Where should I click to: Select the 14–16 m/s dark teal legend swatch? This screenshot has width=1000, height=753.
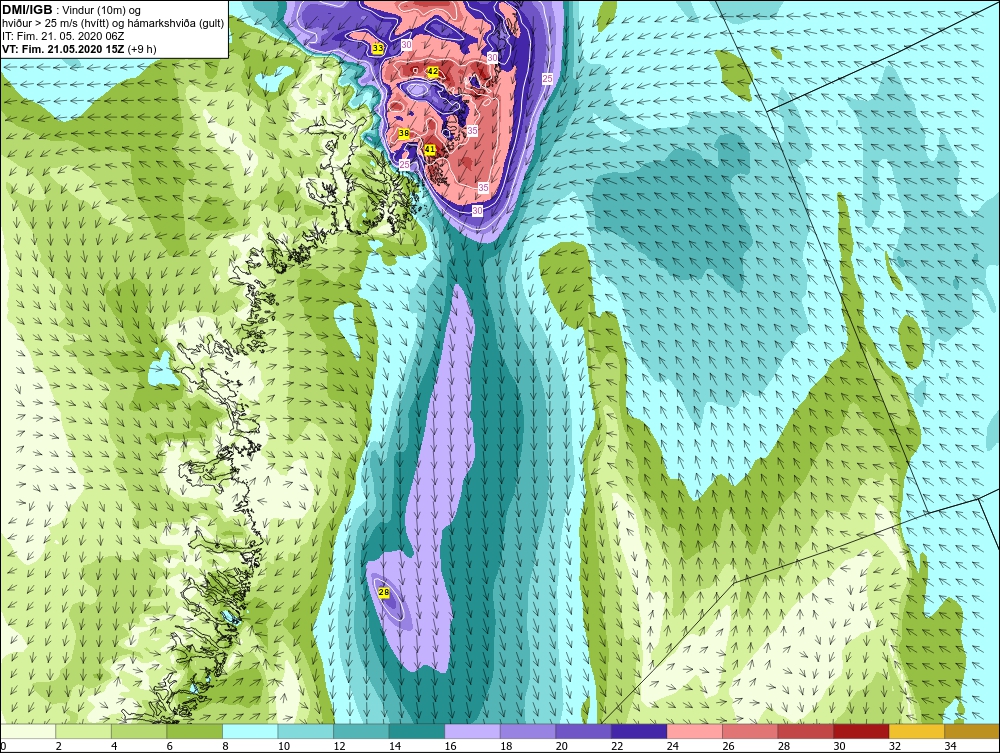(x=416, y=731)
